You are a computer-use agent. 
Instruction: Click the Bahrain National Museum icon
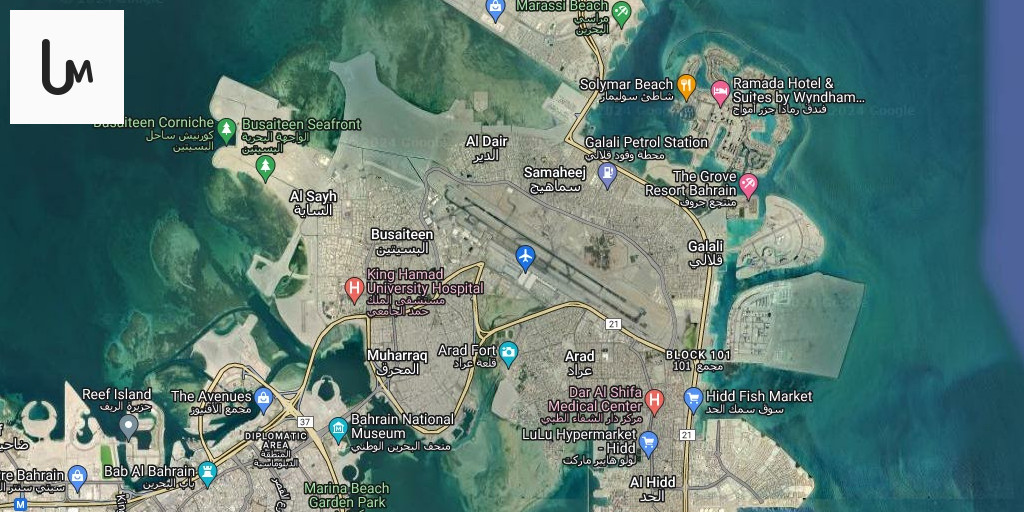[x=338, y=429]
